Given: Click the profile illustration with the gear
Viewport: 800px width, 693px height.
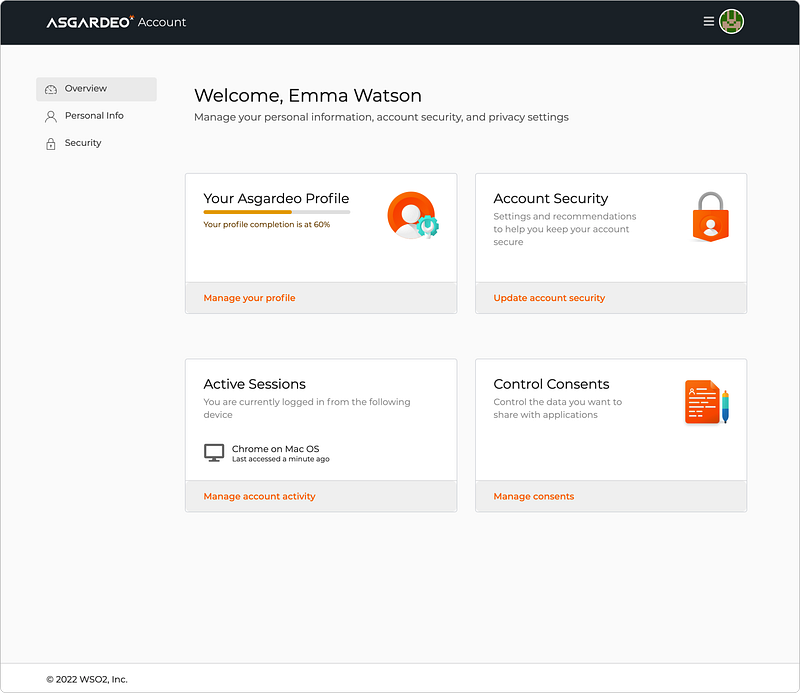Looking at the screenshot, I should pos(413,215).
